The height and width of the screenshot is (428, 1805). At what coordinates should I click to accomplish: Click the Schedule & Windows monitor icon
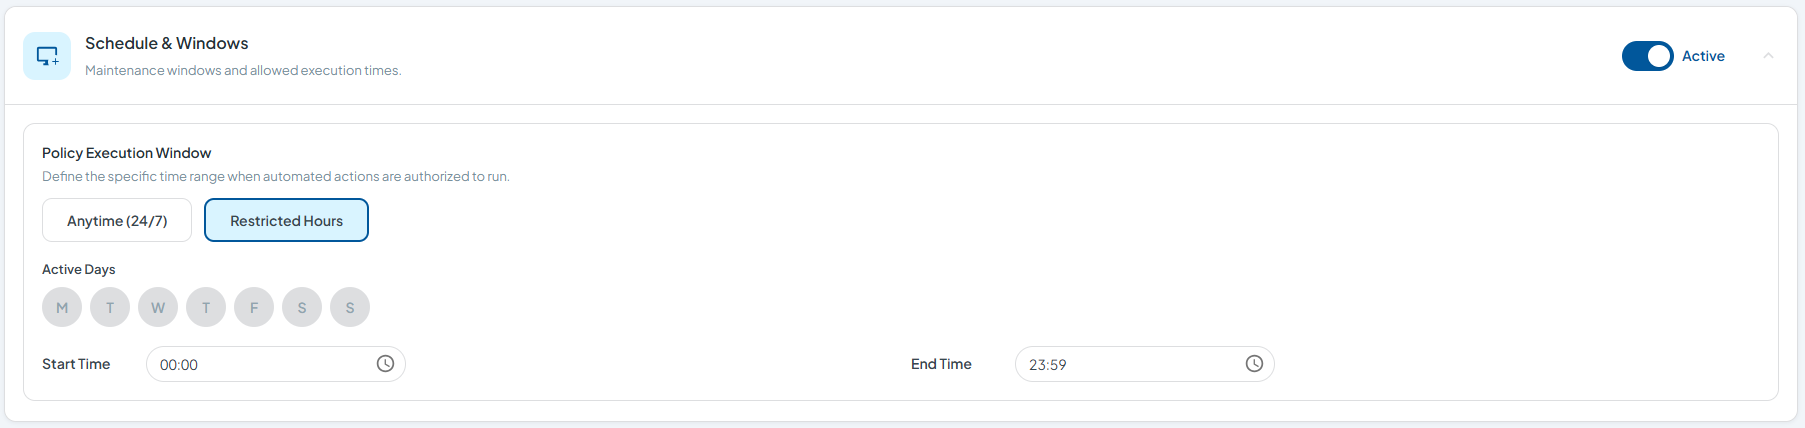[x=47, y=56]
